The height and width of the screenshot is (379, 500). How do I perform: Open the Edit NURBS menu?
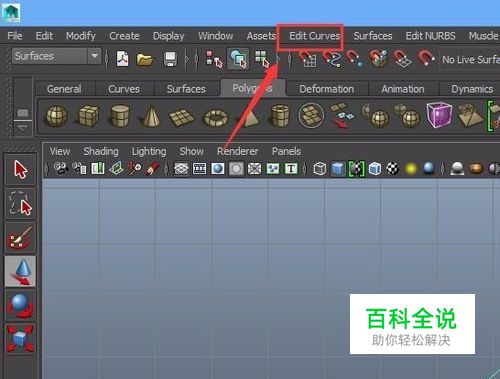430,36
